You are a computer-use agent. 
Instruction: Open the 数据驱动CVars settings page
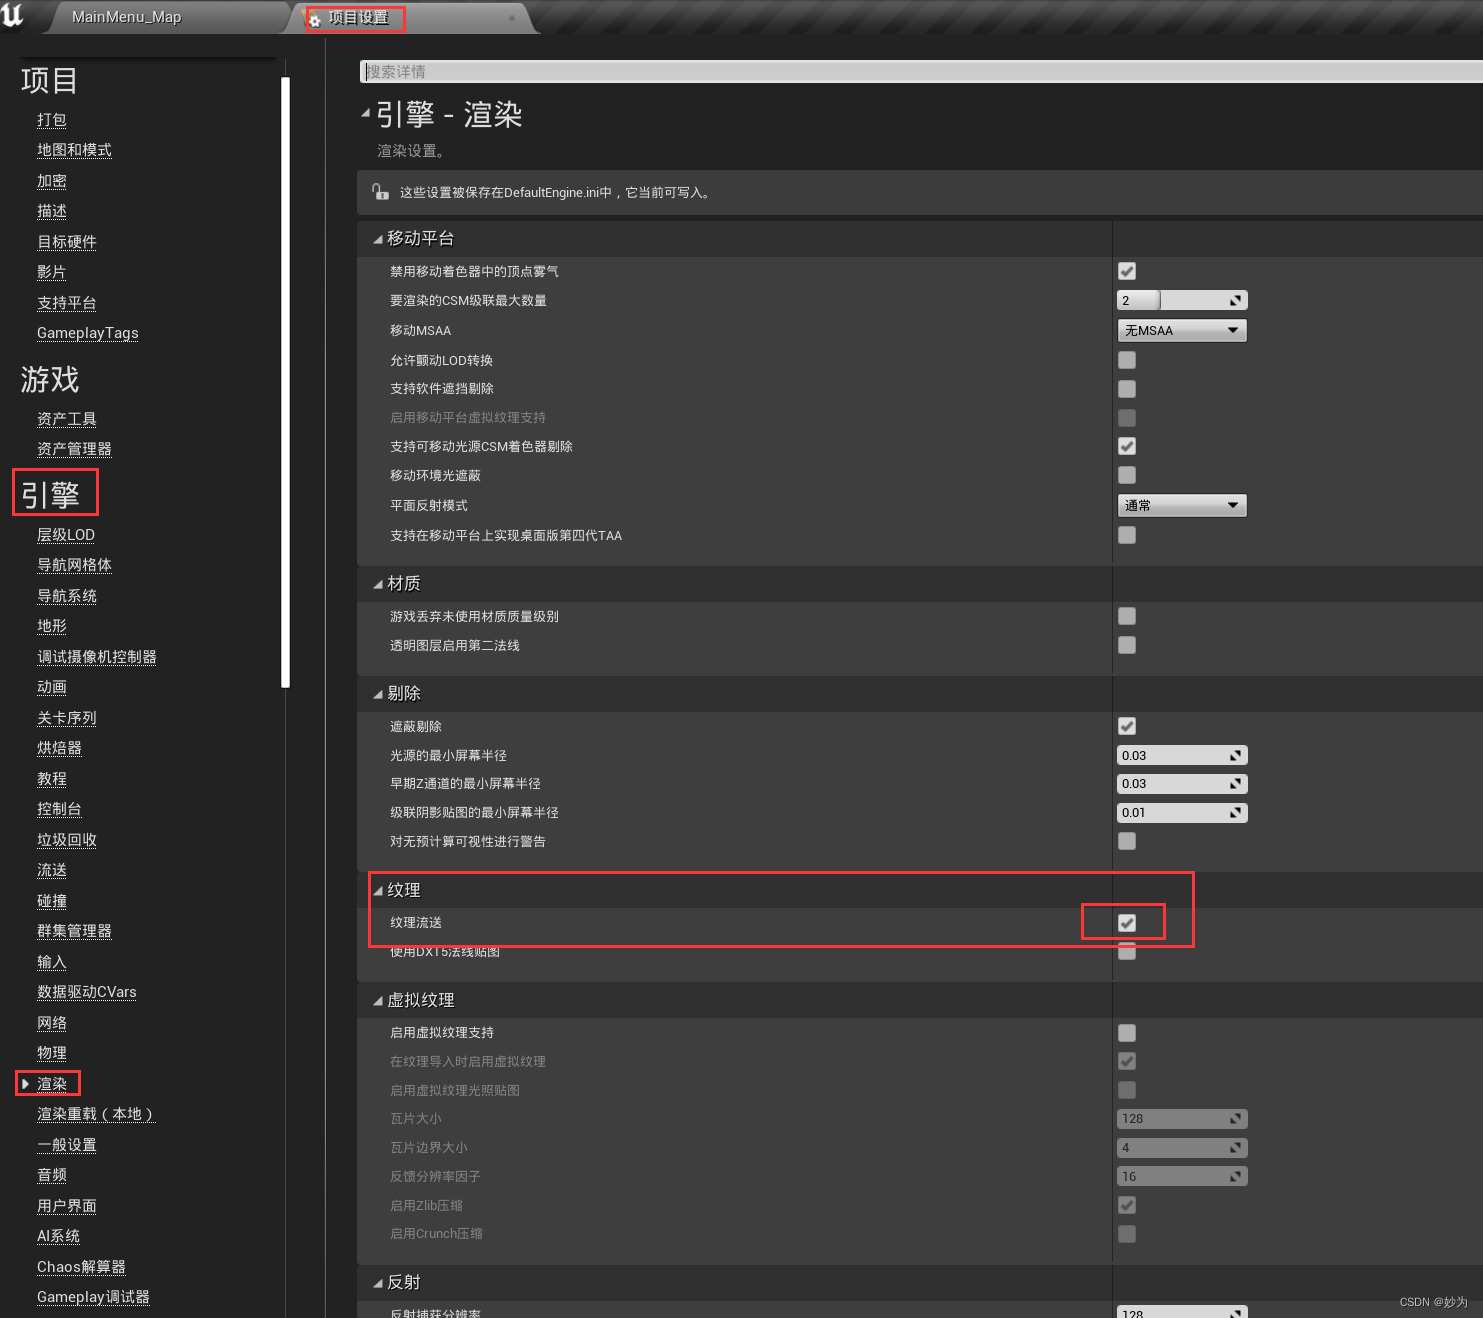coord(87,992)
